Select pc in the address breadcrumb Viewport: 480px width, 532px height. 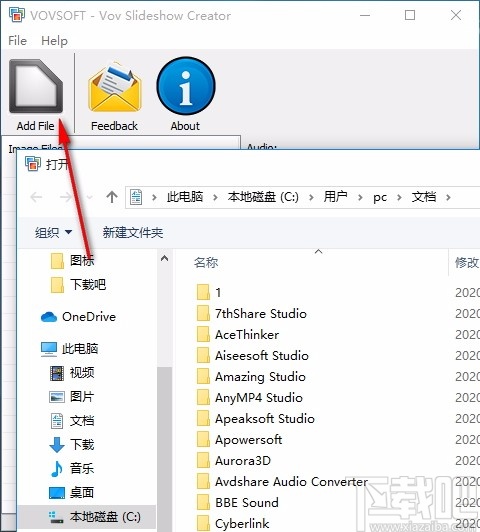tap(380, 197)
